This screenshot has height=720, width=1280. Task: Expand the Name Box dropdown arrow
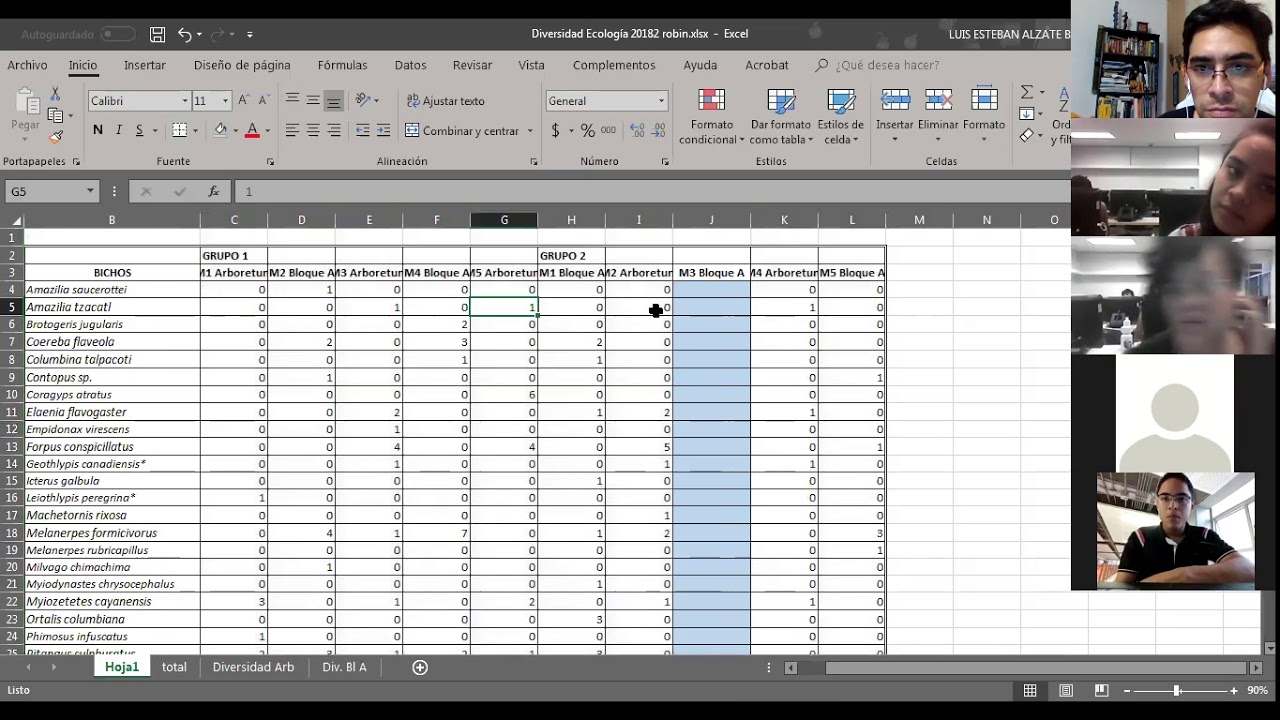(x=90, y=191)
